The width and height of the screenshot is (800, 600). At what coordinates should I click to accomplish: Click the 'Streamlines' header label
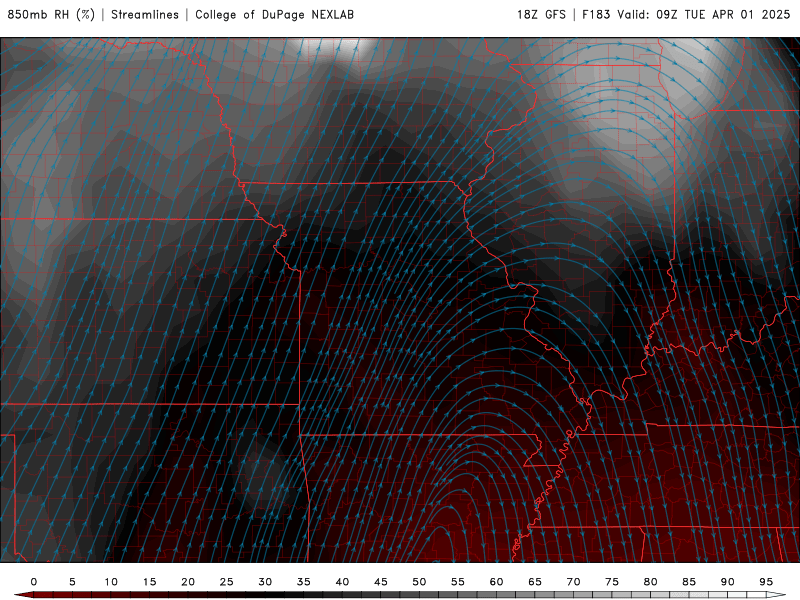tap(145, 15)
